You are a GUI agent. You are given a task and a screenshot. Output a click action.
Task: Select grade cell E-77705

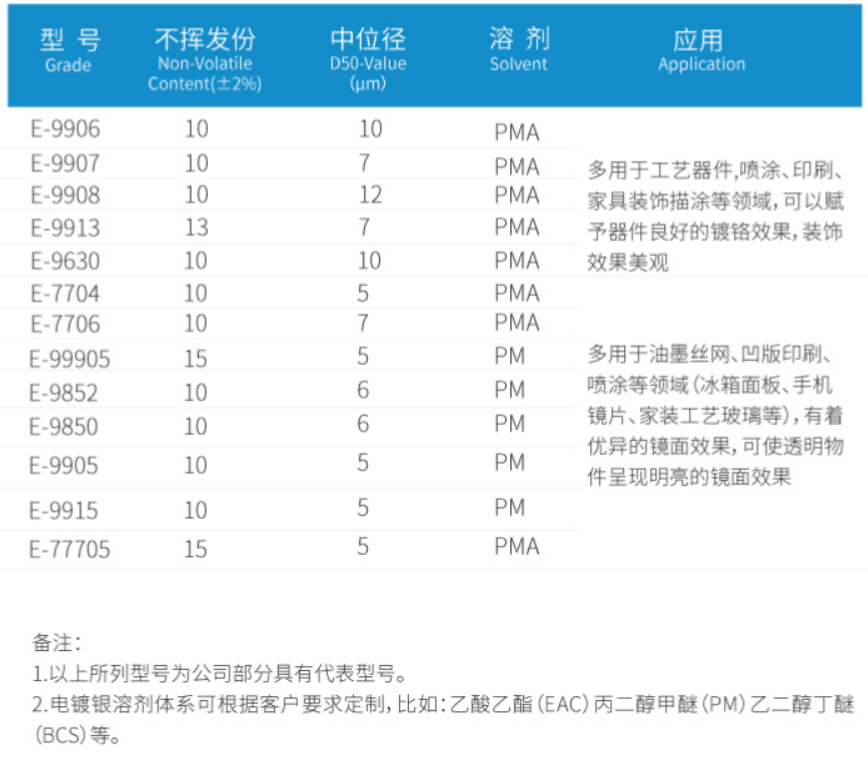pyautogui.click(x=70, y=549)
